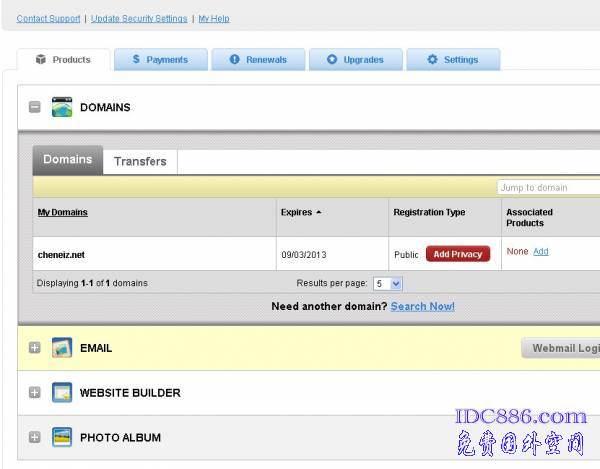Open the Payments tab
600x469 pixels.
160,60
